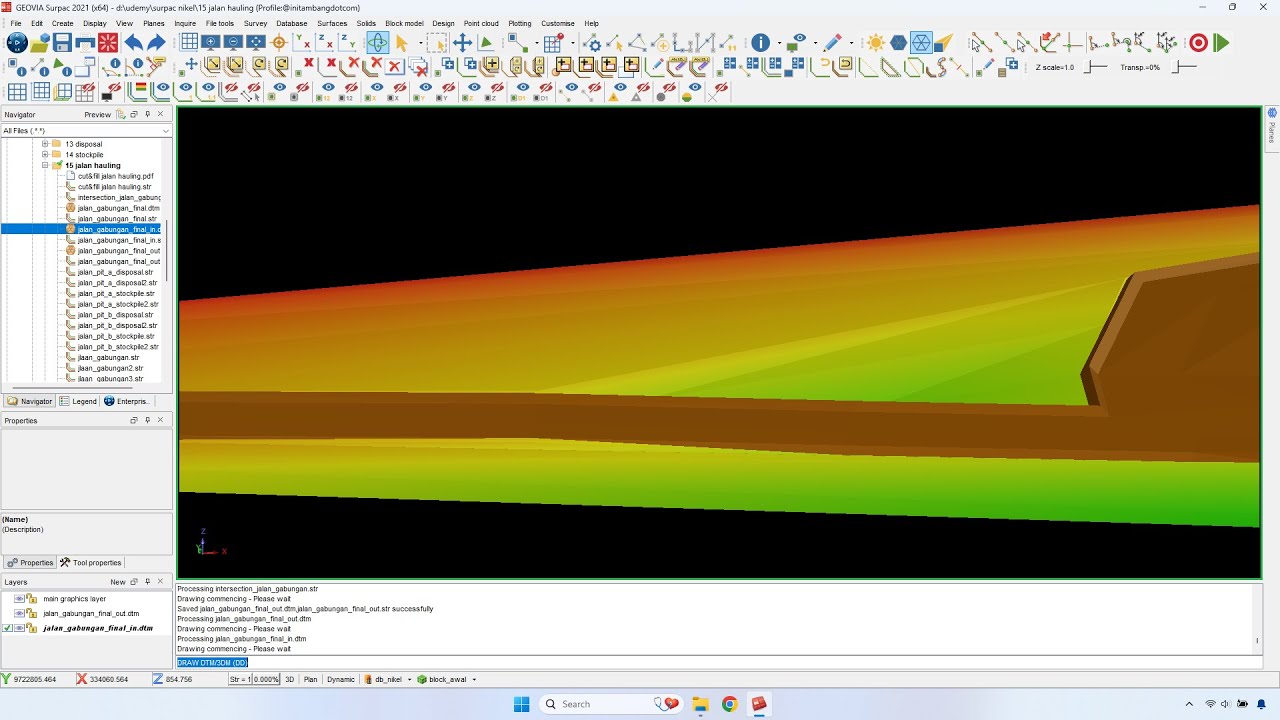1280x720 pixels.
Task: Open the db_nikel database dropdown
Action: coord(409,679)
